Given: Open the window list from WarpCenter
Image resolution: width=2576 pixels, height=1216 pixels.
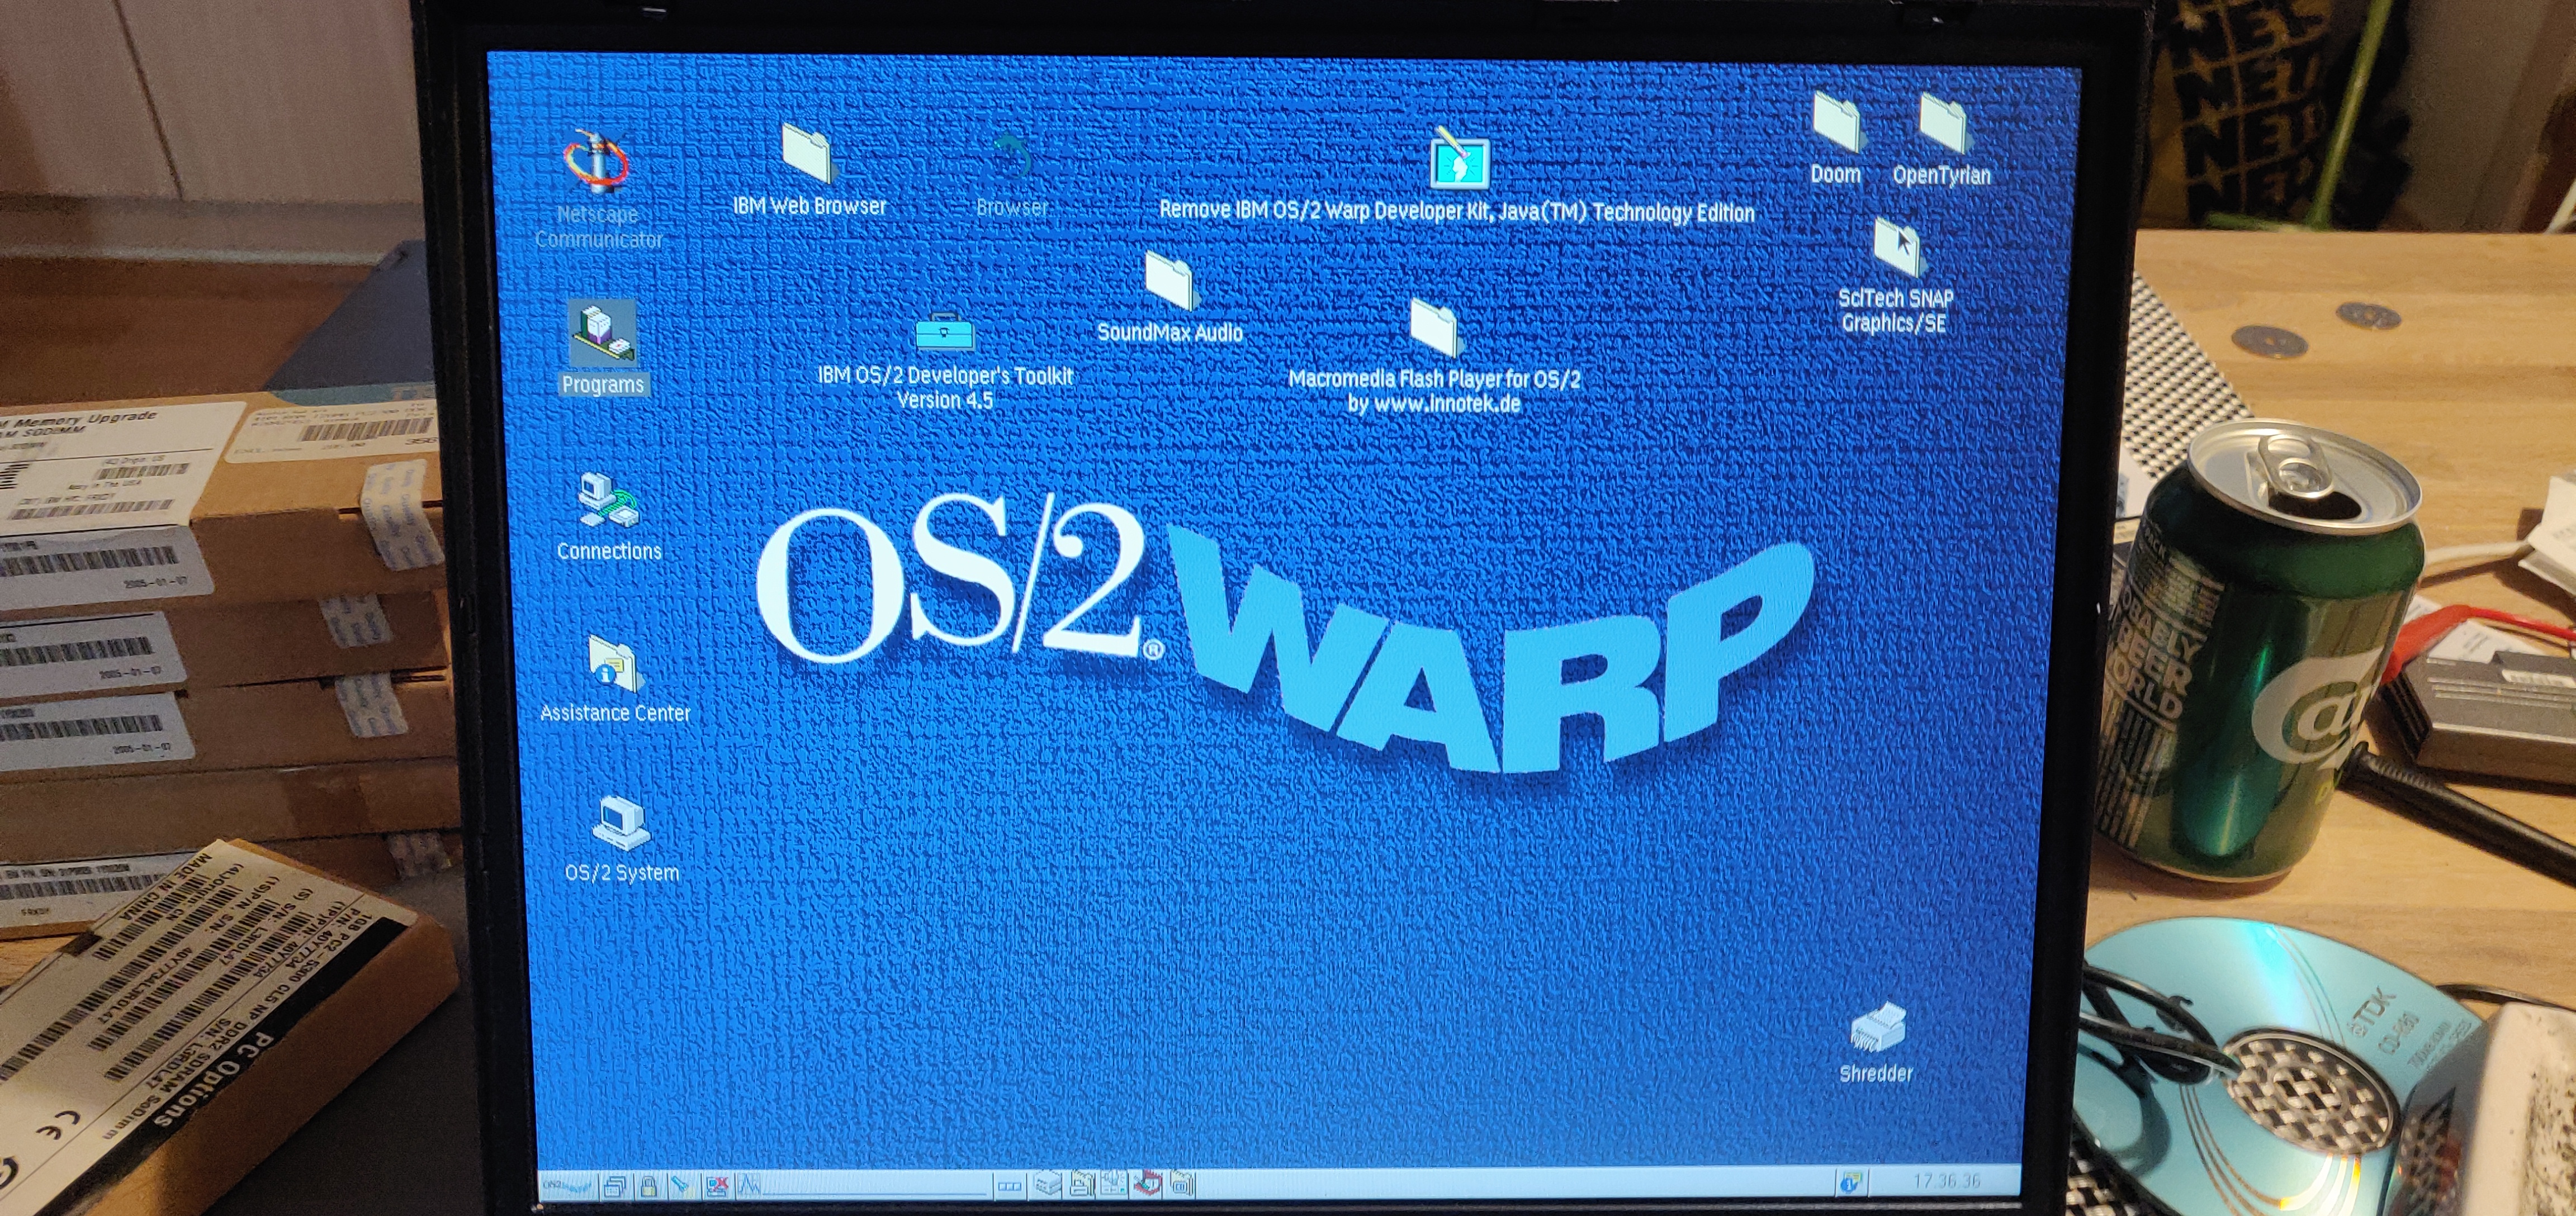Looking at the screenshot, I should coord(615,1187).
